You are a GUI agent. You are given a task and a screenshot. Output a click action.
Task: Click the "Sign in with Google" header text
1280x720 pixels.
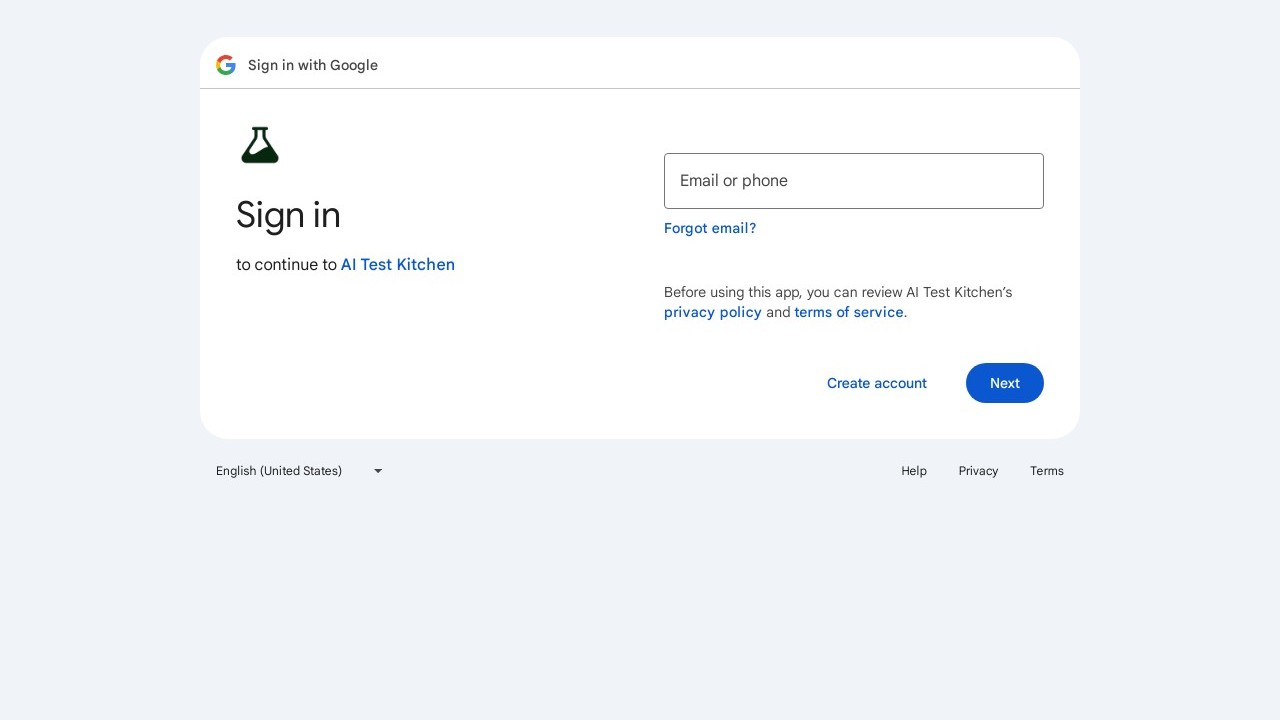313,65
